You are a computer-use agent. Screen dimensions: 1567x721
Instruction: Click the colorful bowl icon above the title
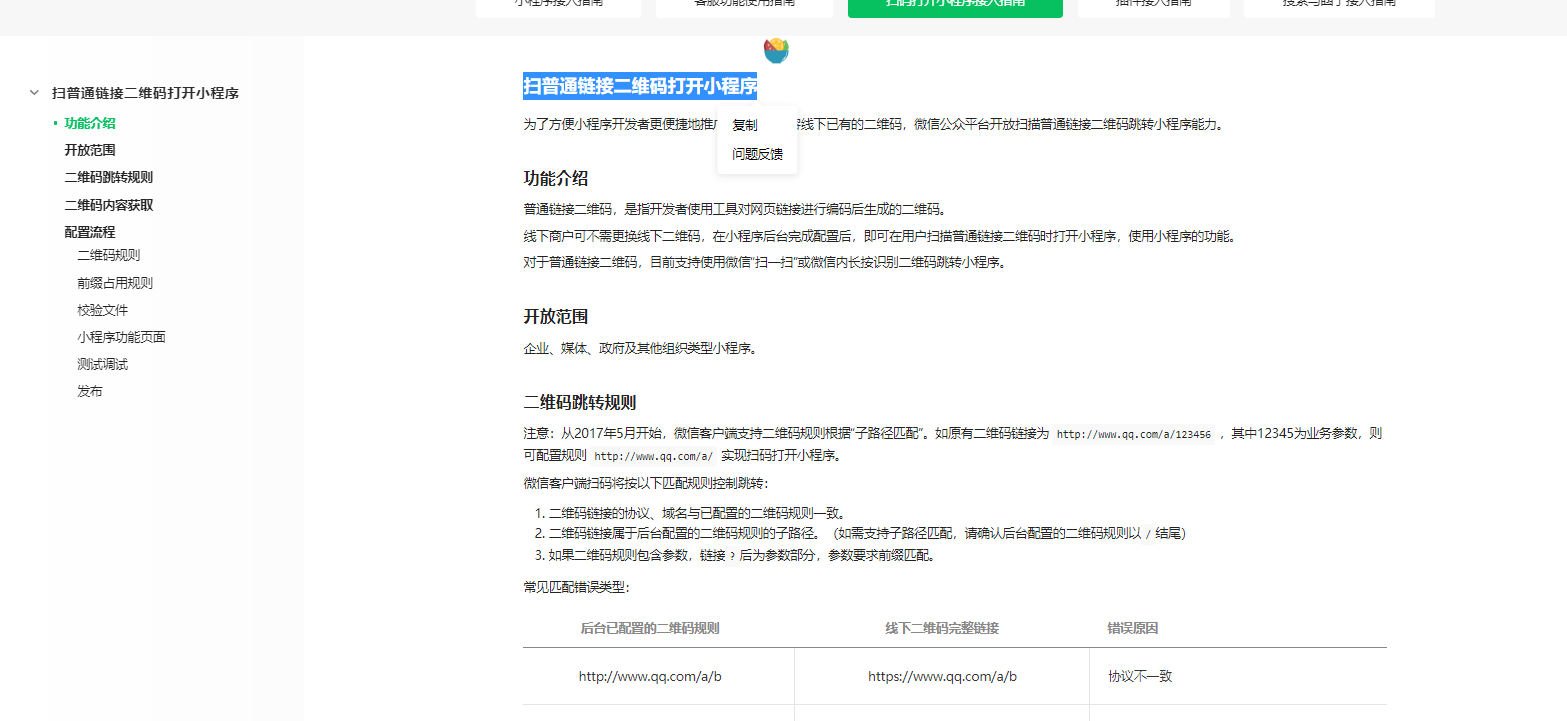pyautogui.click(x=776, y=50)
